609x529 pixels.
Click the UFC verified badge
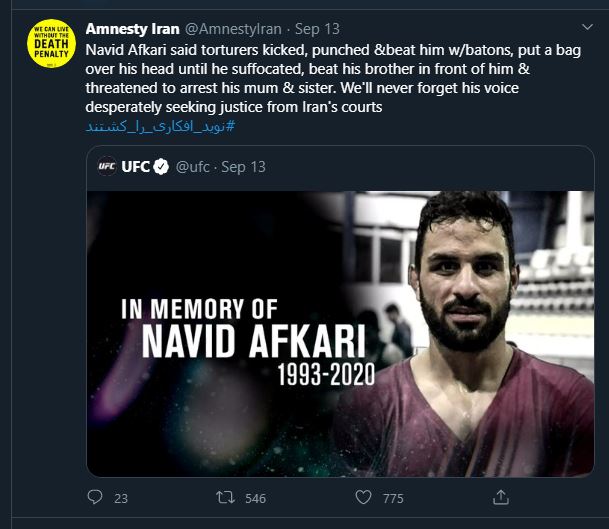click(x=159, y=166)
